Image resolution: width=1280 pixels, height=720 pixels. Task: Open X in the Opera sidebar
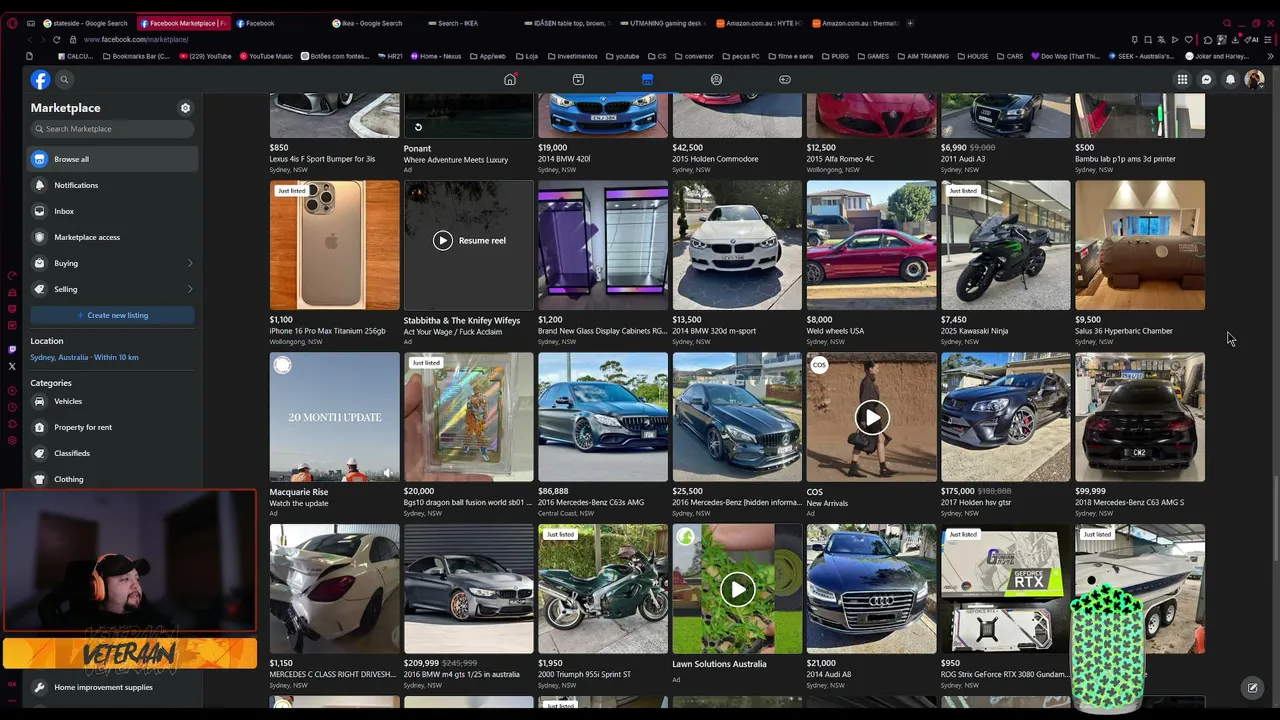point(12,367)
